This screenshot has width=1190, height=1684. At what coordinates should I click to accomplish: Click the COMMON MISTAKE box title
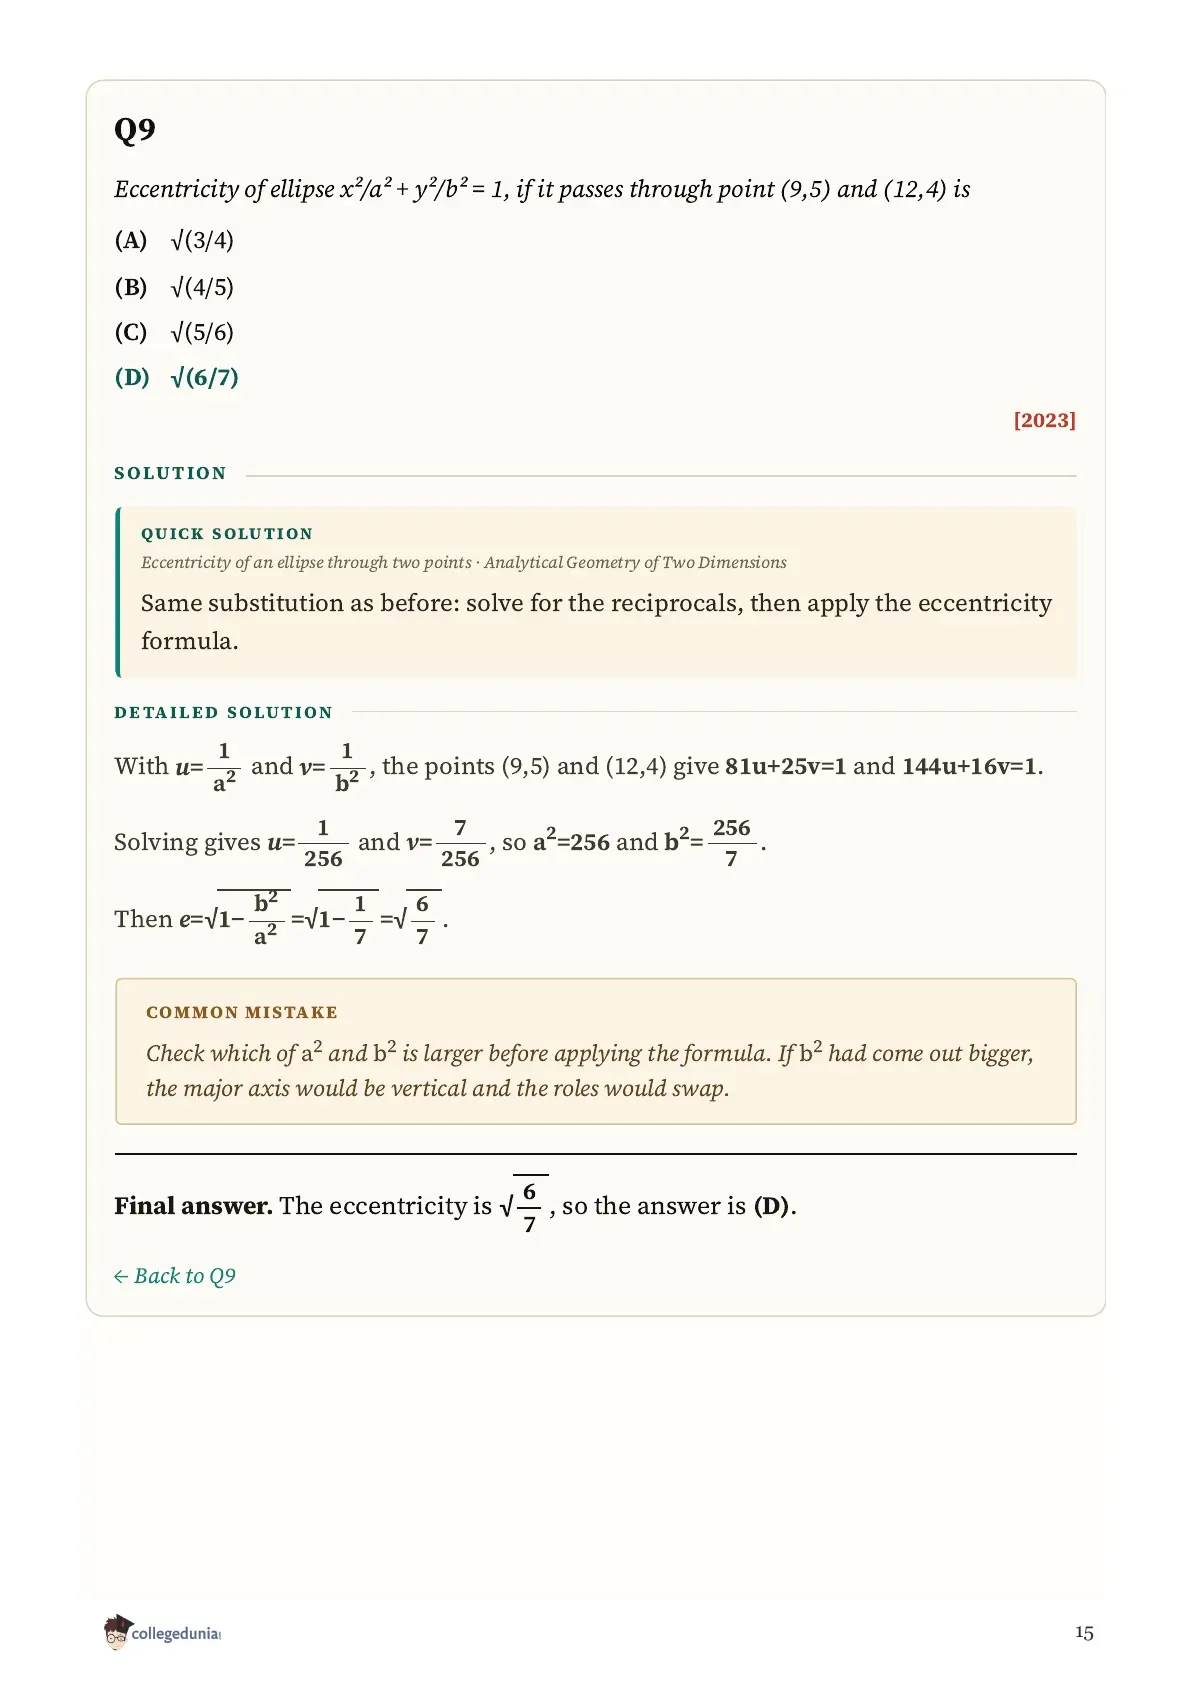(x=242, y=1012)
